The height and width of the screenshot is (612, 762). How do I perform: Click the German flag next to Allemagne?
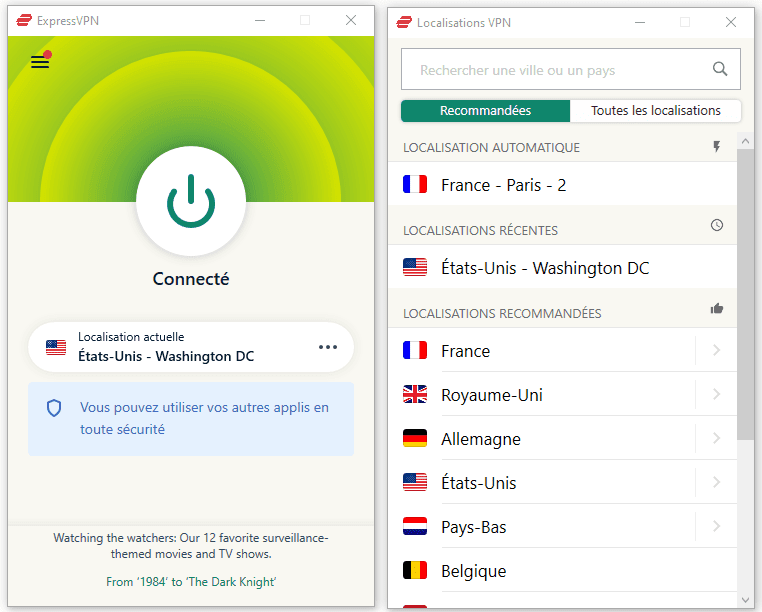[415, 438]
